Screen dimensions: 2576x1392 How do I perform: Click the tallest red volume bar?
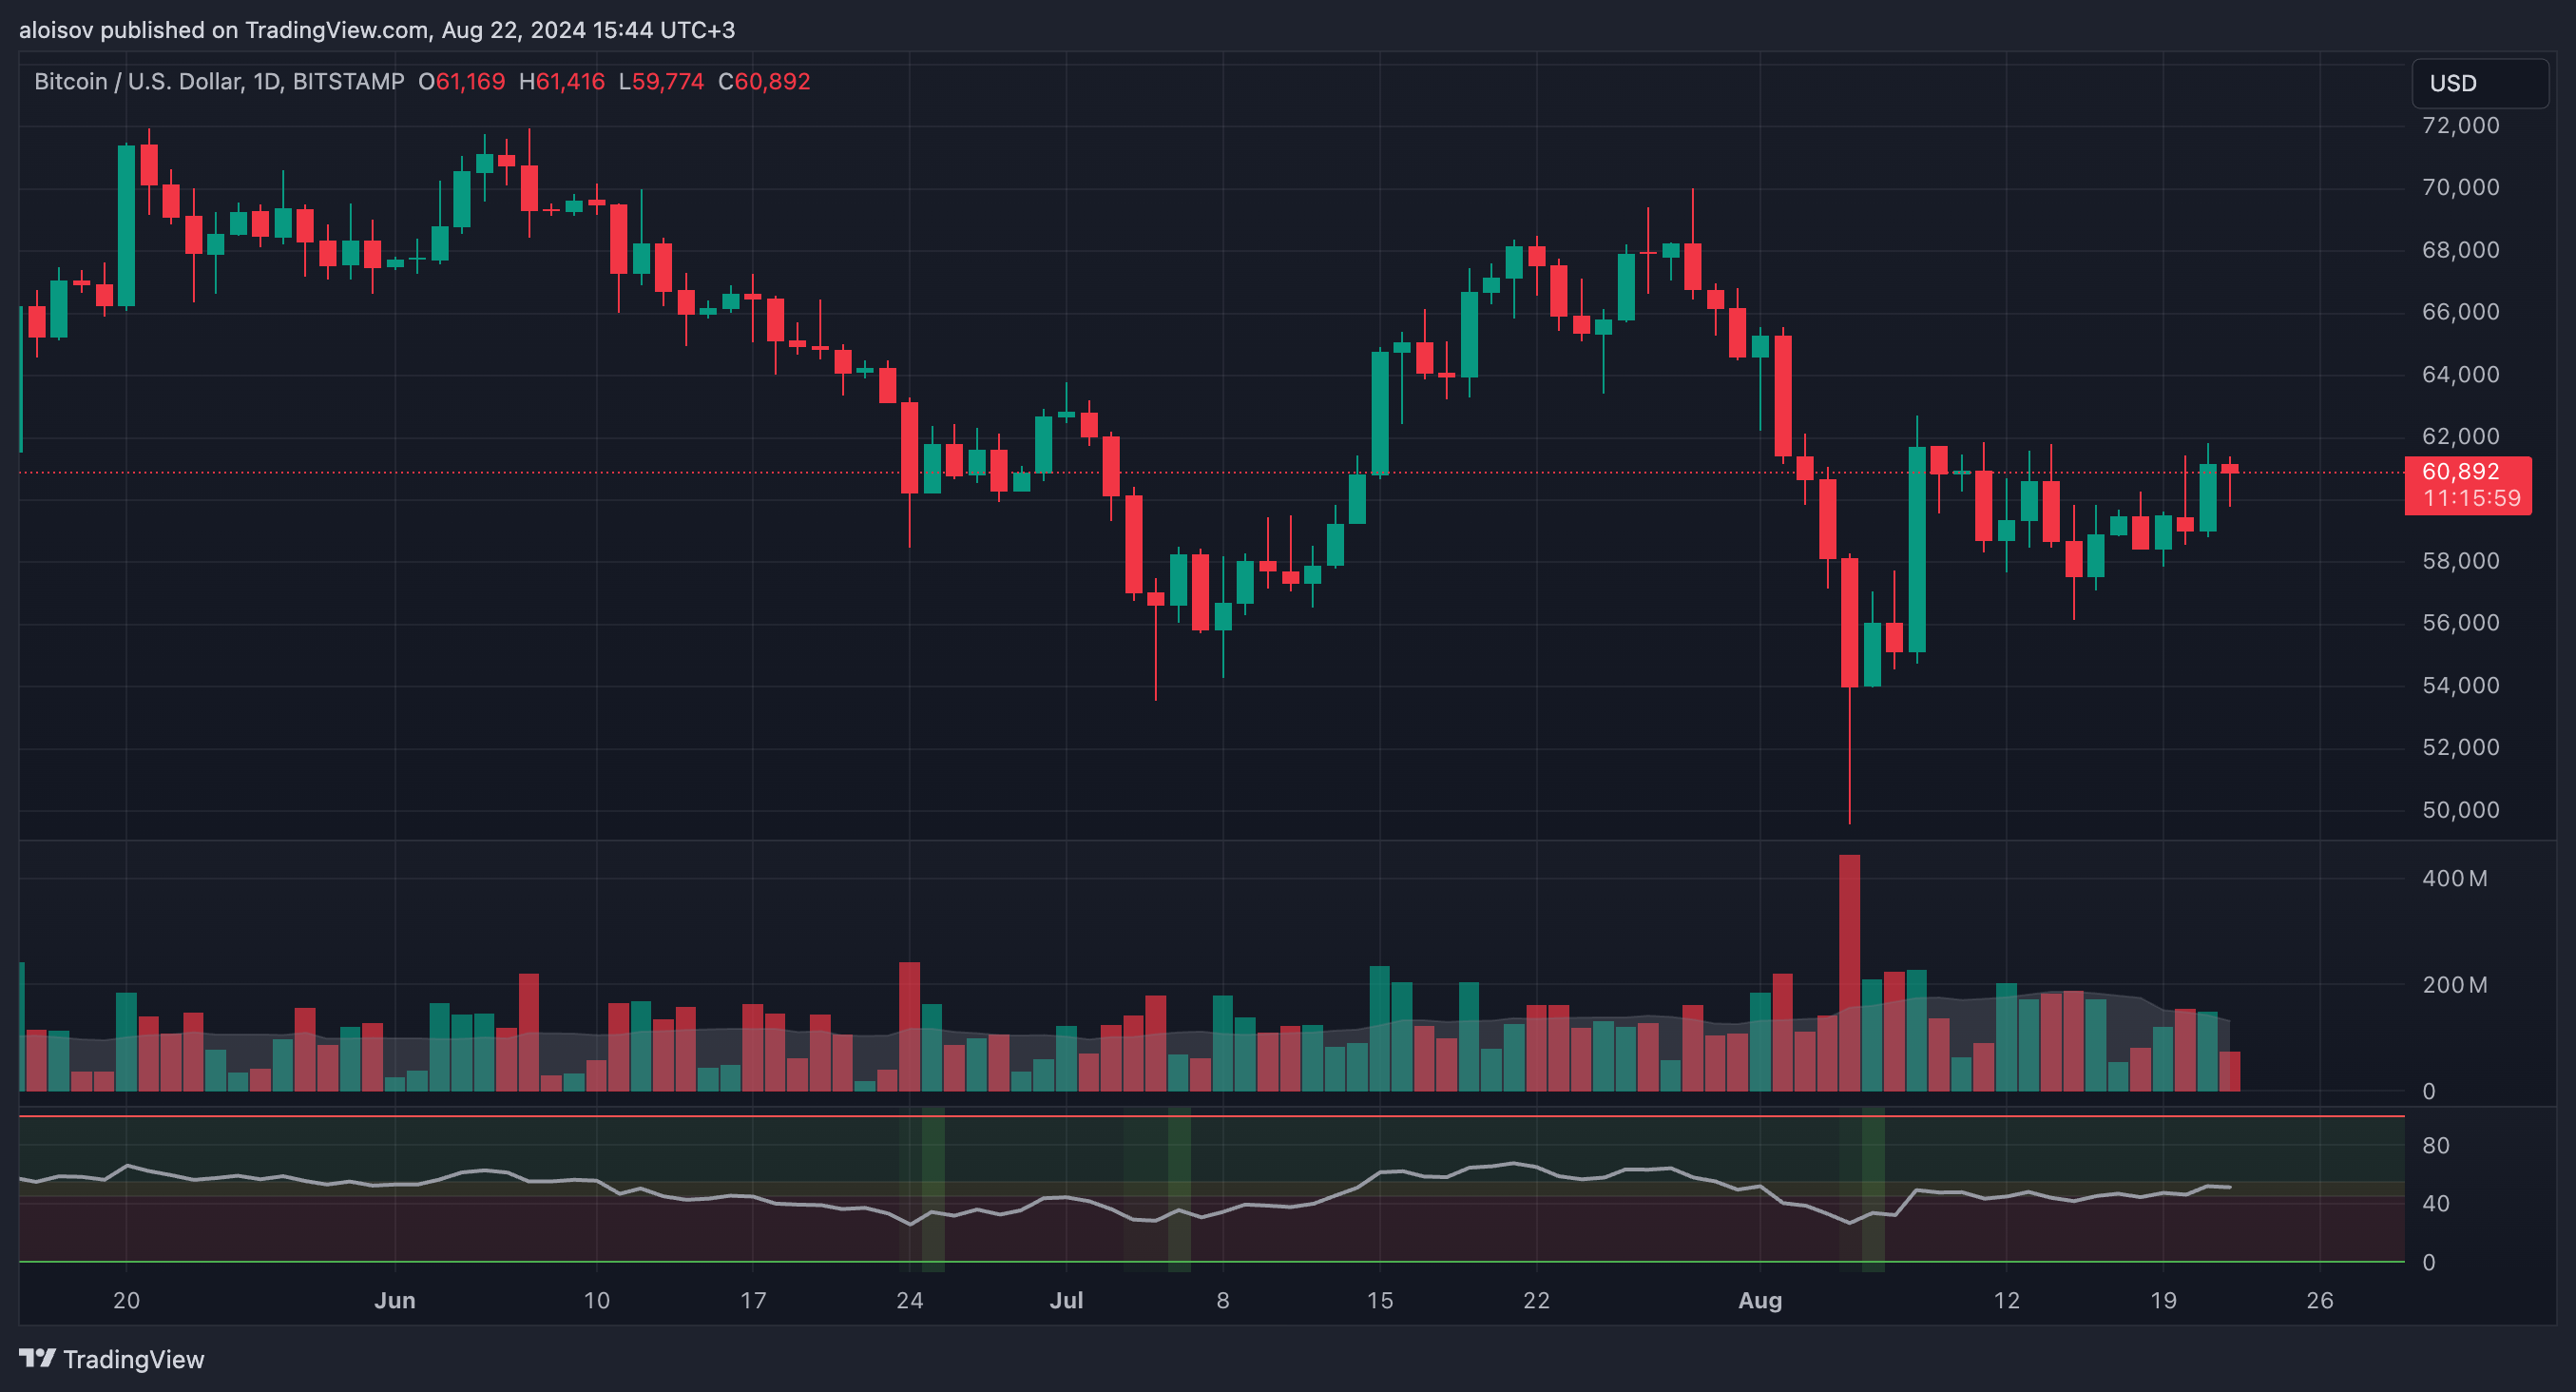coord(1849,970)
